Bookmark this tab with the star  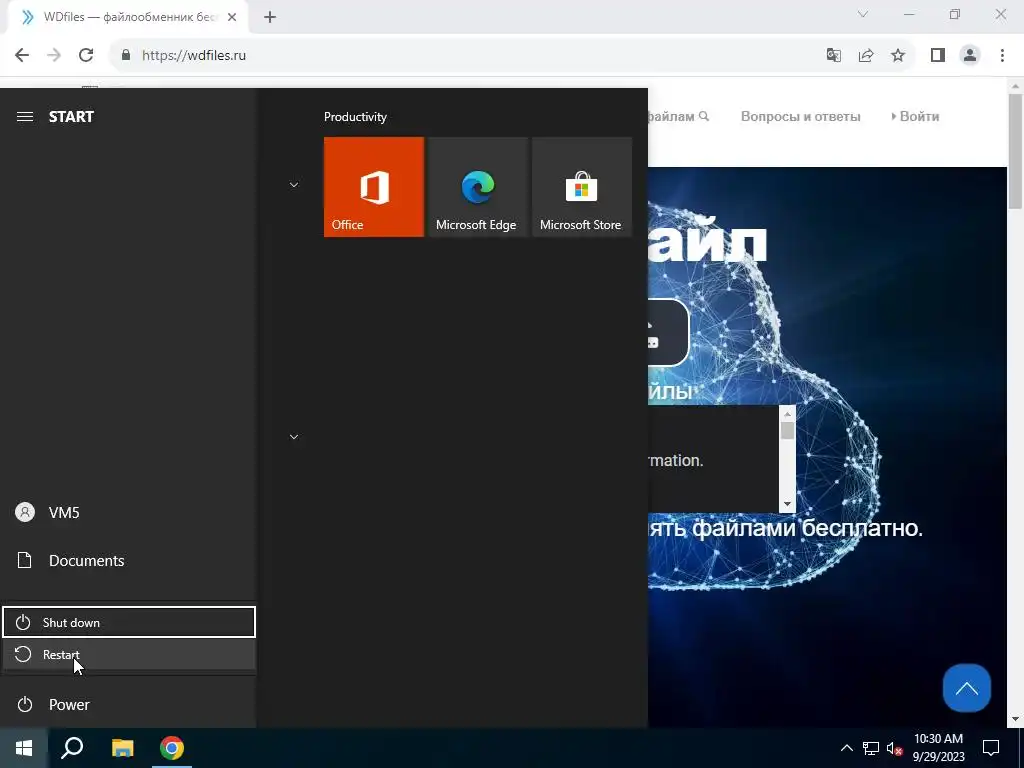tap(898, 56)
